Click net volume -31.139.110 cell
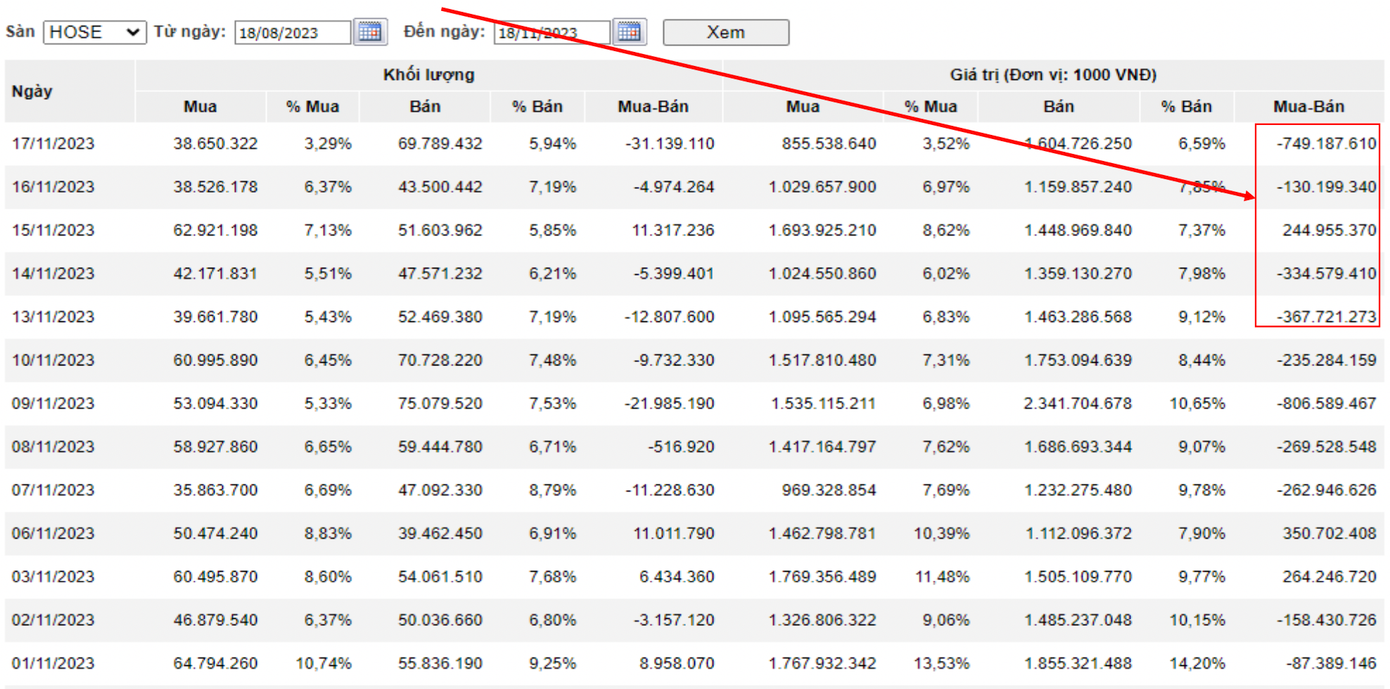The height and width of the screenshot is (689, 1390). click(x=669, y=144)
